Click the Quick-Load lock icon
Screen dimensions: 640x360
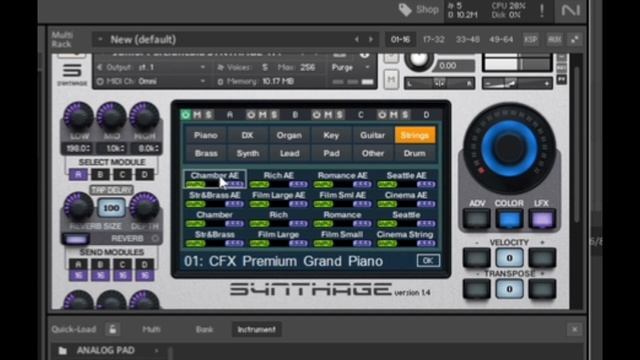click(x=113, y=329)
